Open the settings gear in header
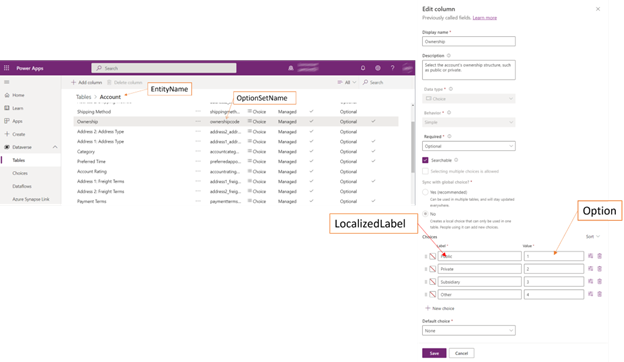Viewport: 624px width, 362px height. point(378,68)
